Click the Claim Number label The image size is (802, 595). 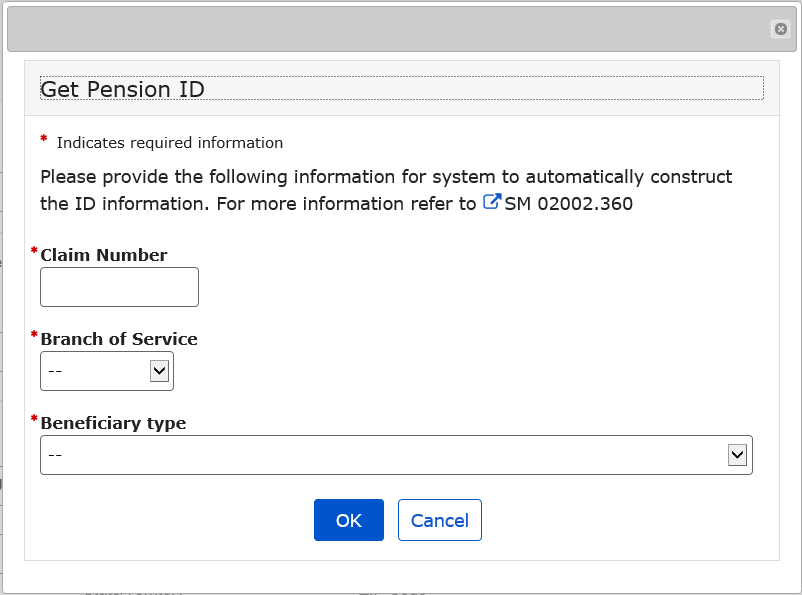104,255
